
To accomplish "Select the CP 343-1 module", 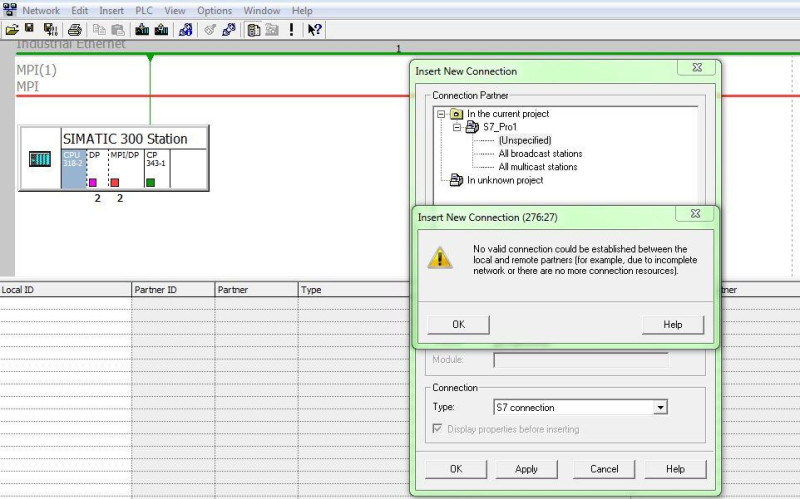I will [157, 169].
